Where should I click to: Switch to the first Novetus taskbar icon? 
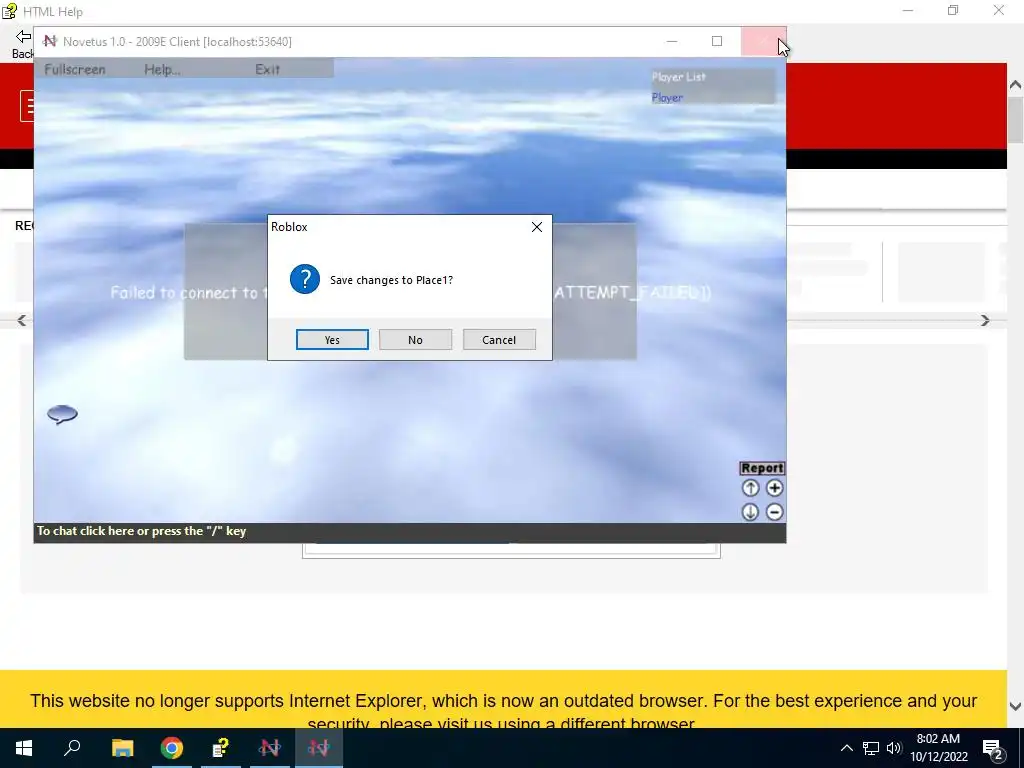click(270, 748)
